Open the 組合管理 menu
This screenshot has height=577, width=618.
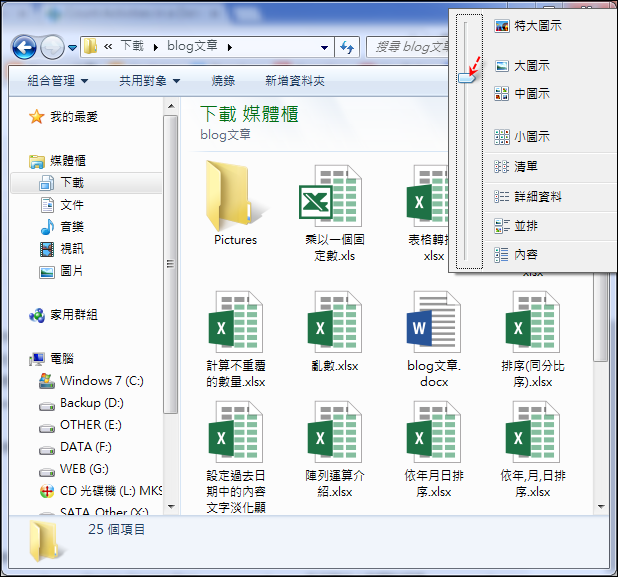(58, 81)
